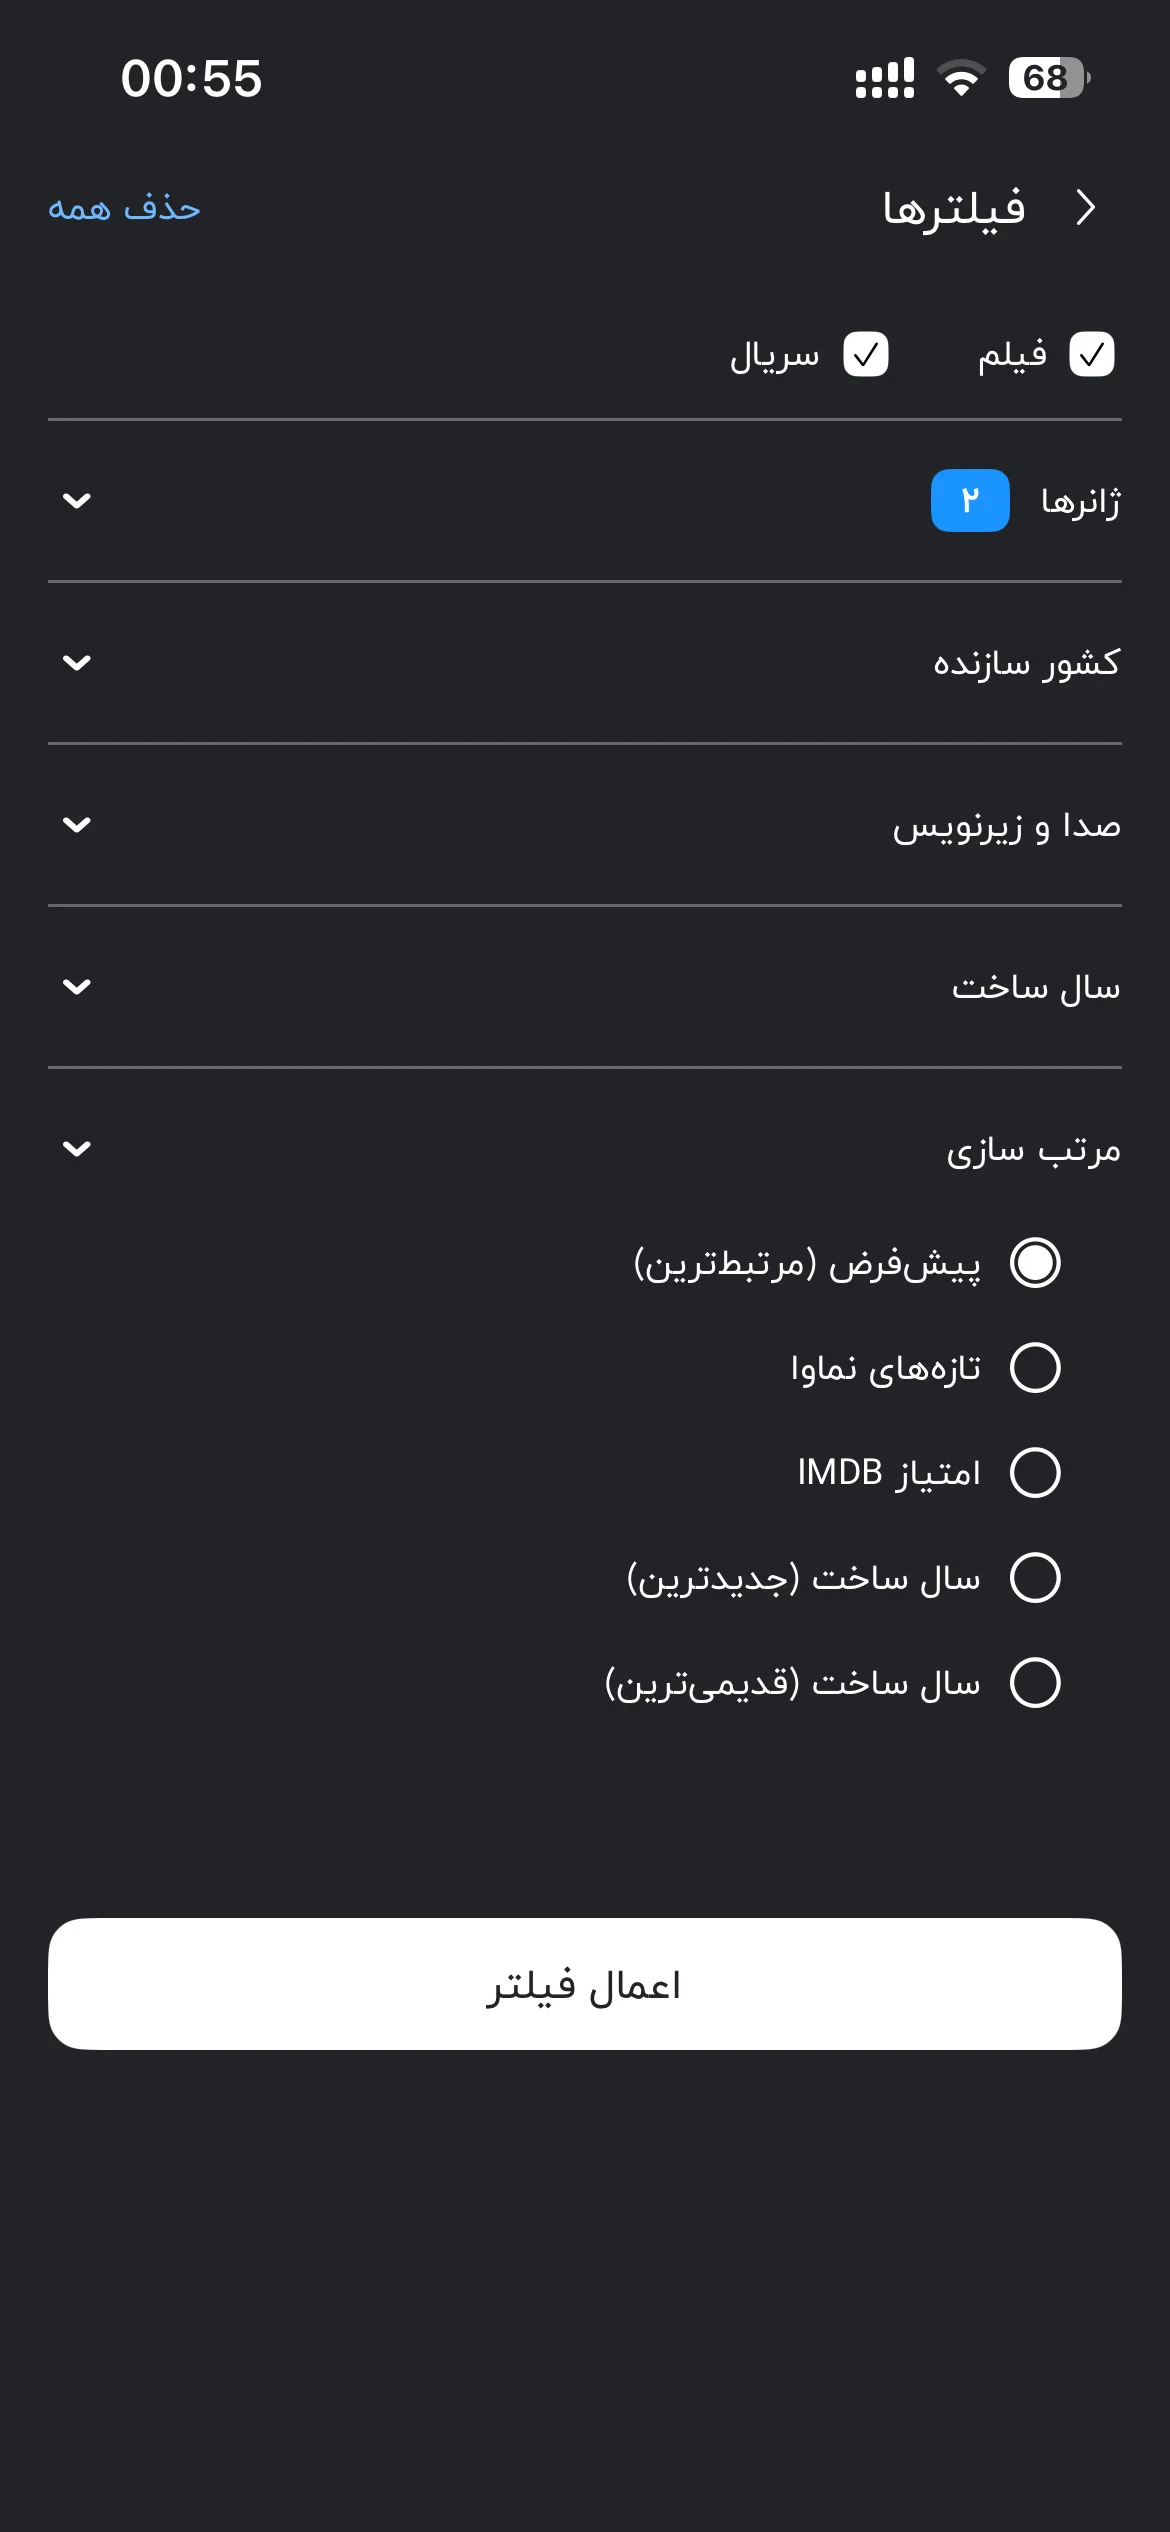This screenshot has height=2532, width=1170.
Task: Tap the cellular signal bars icon
Action: [x=885, y=78]
